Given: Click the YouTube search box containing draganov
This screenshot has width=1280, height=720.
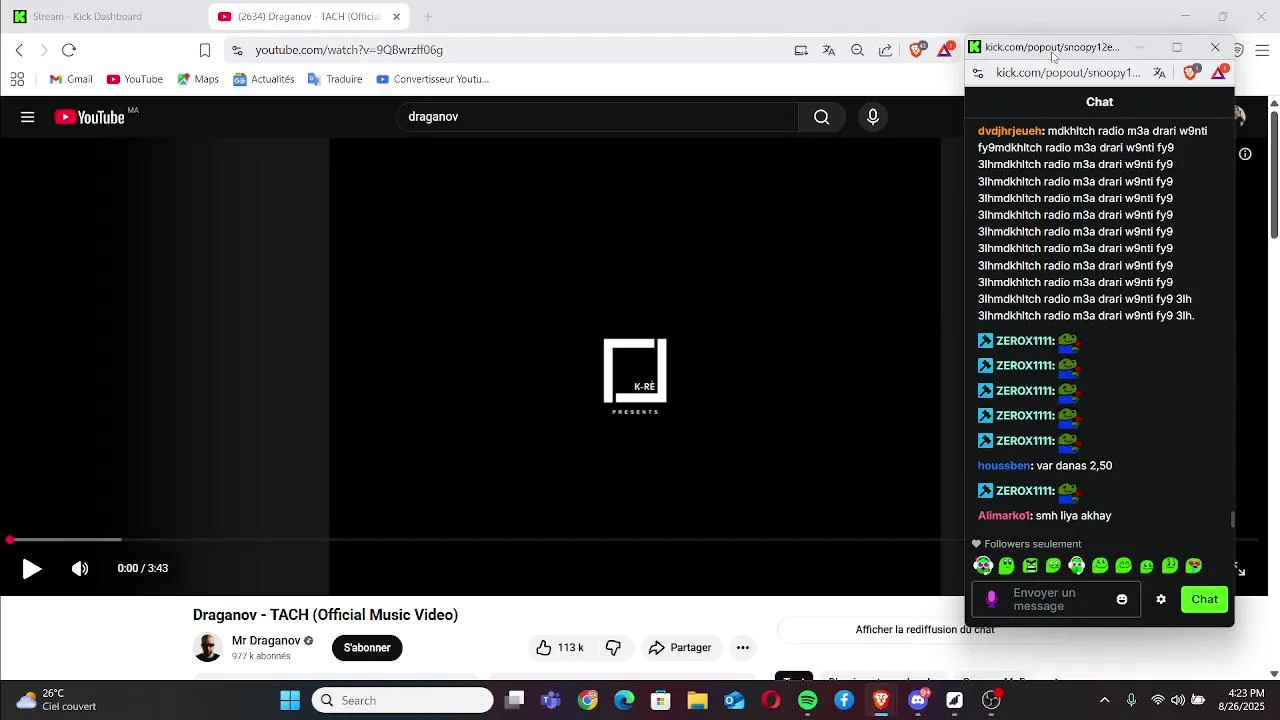Looking at the screenshot, I should pyautogui.click(x=598, y=117).
